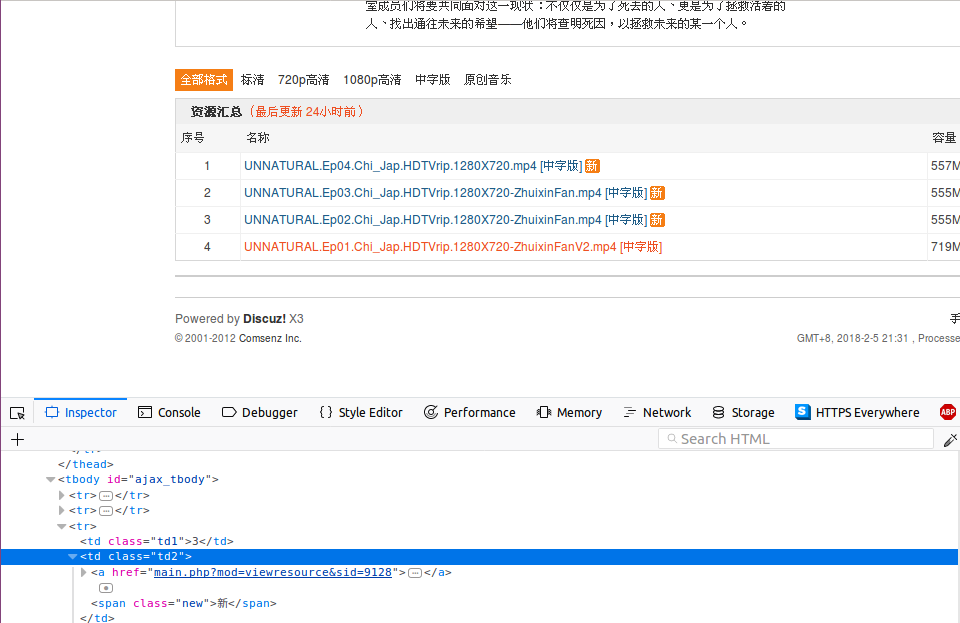Click the 最后更新 24小时前 notice

(306, 111)
